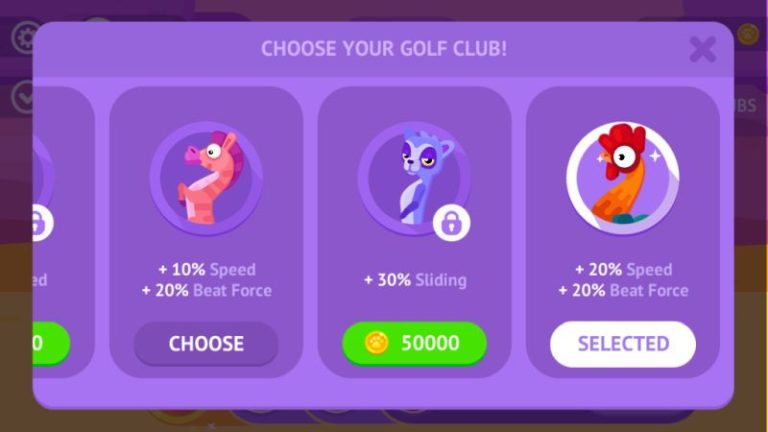The image size is (768, 432).
Task: Click the 'CHOOSE YOUR GOLF CLUB!' title
Action: pyautogui.click(x=384, y=48)
